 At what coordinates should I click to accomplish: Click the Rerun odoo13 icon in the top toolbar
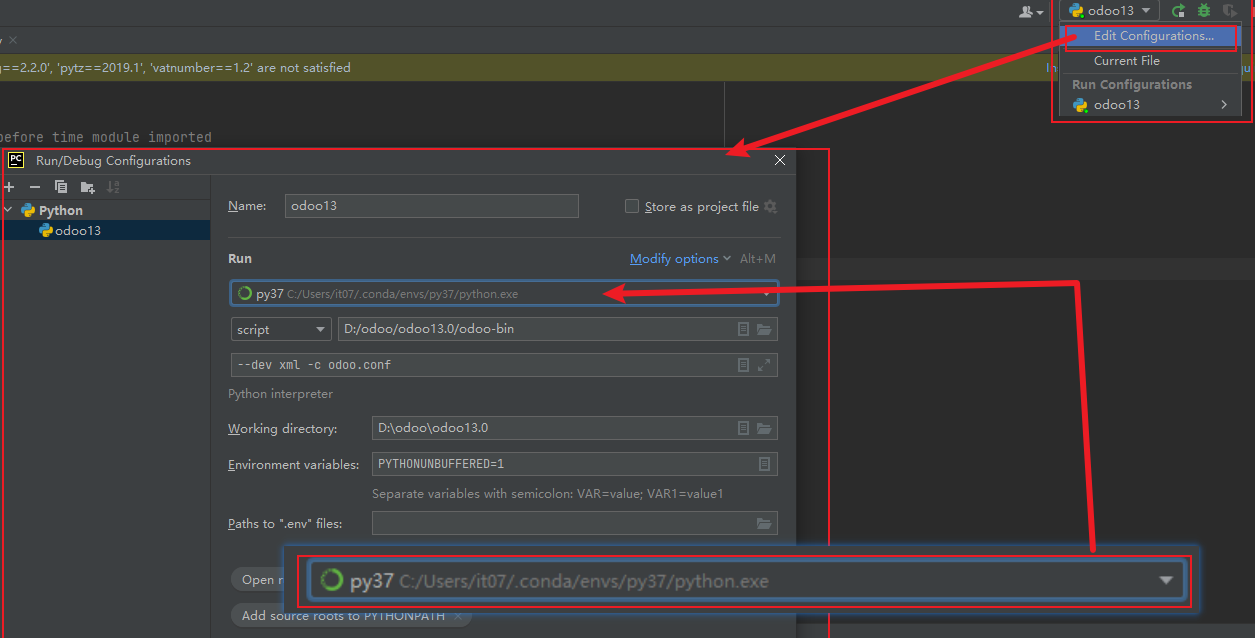pos(1179,11)
